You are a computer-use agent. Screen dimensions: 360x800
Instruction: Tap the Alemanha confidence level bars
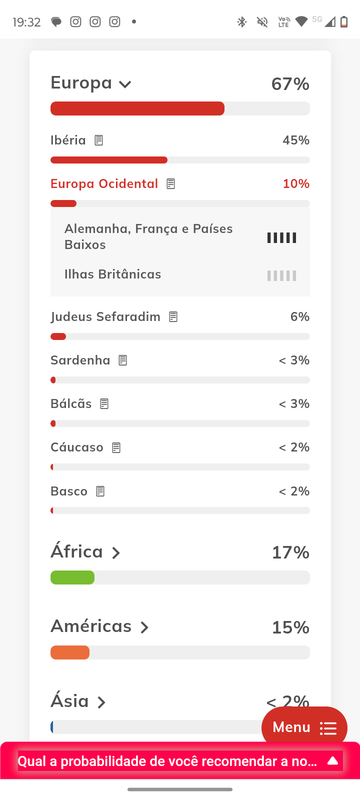click(x=281, y=238)
